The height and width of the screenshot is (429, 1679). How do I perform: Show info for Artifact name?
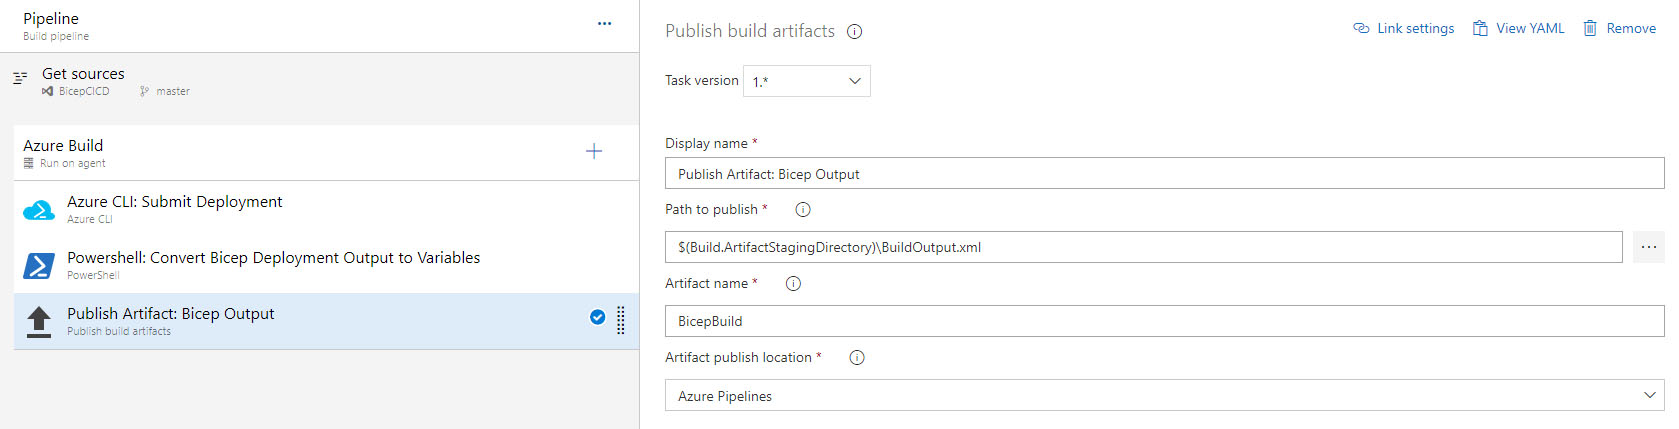[794, 284]
